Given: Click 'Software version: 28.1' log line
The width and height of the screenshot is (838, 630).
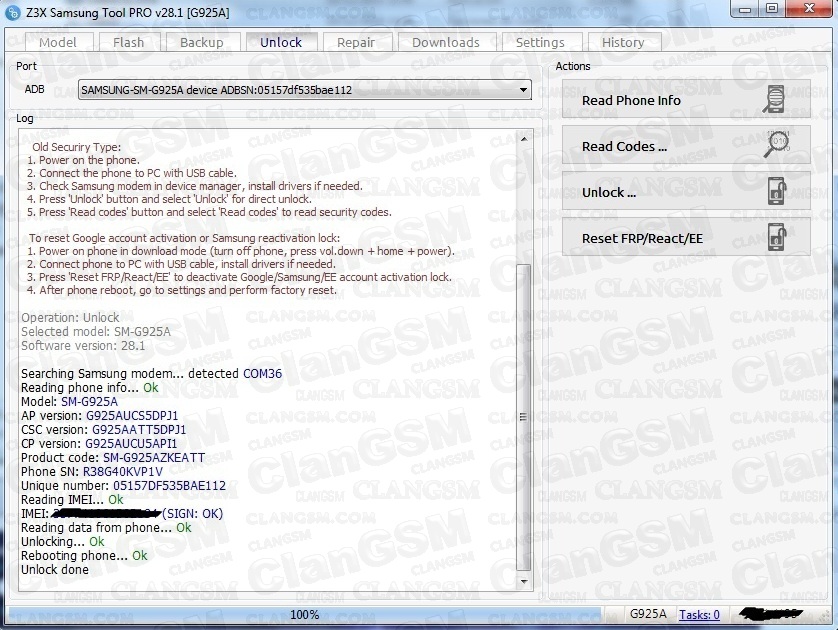Looking at the screenshot, I should pyautogui.click(x=83, y=346).
